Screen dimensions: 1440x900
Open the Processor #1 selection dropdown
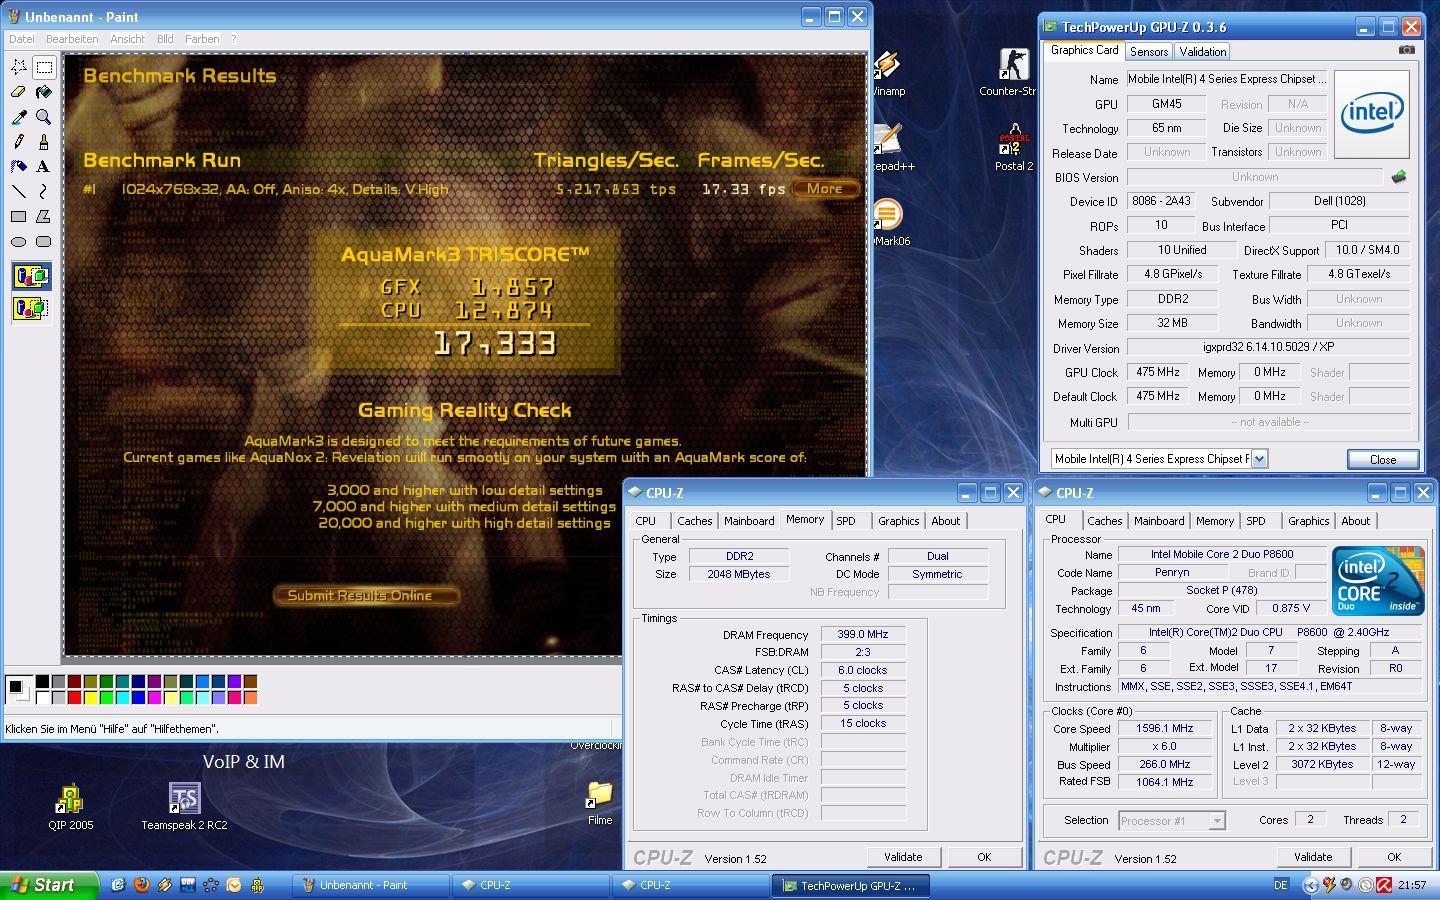coord(1216,821)
